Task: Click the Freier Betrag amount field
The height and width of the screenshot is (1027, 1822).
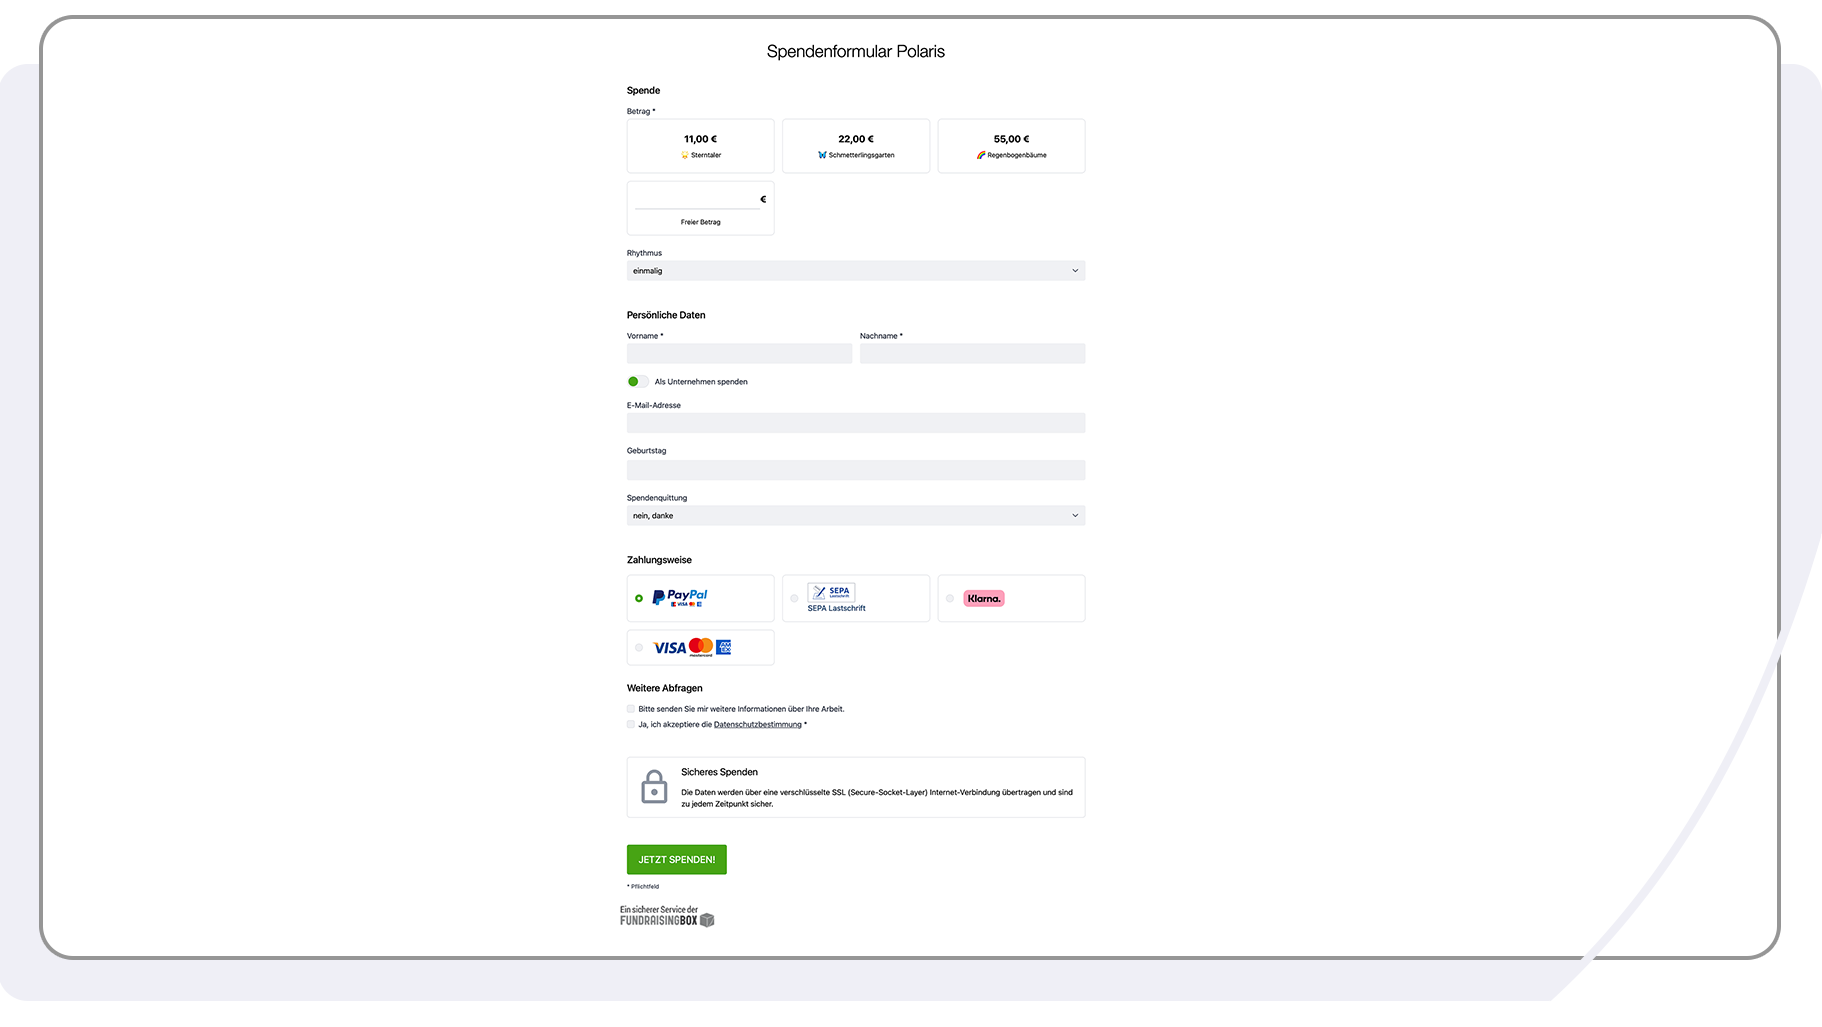Action: pyautogui.click(x=700, y=198)
